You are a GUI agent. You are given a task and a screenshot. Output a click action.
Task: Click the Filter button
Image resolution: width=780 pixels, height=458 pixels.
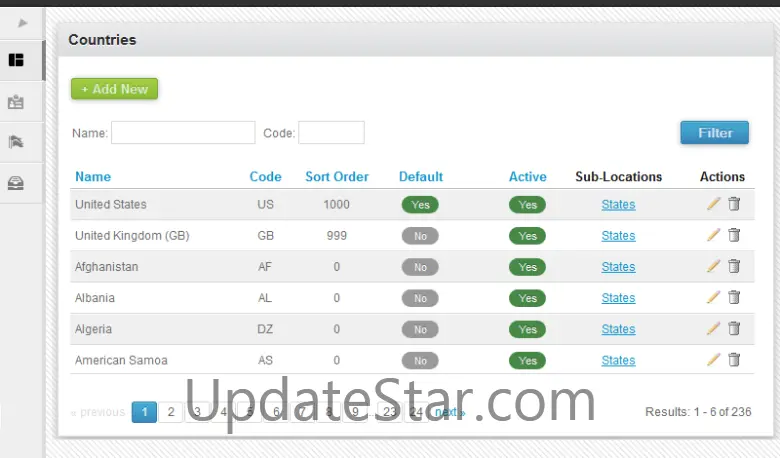714,133
